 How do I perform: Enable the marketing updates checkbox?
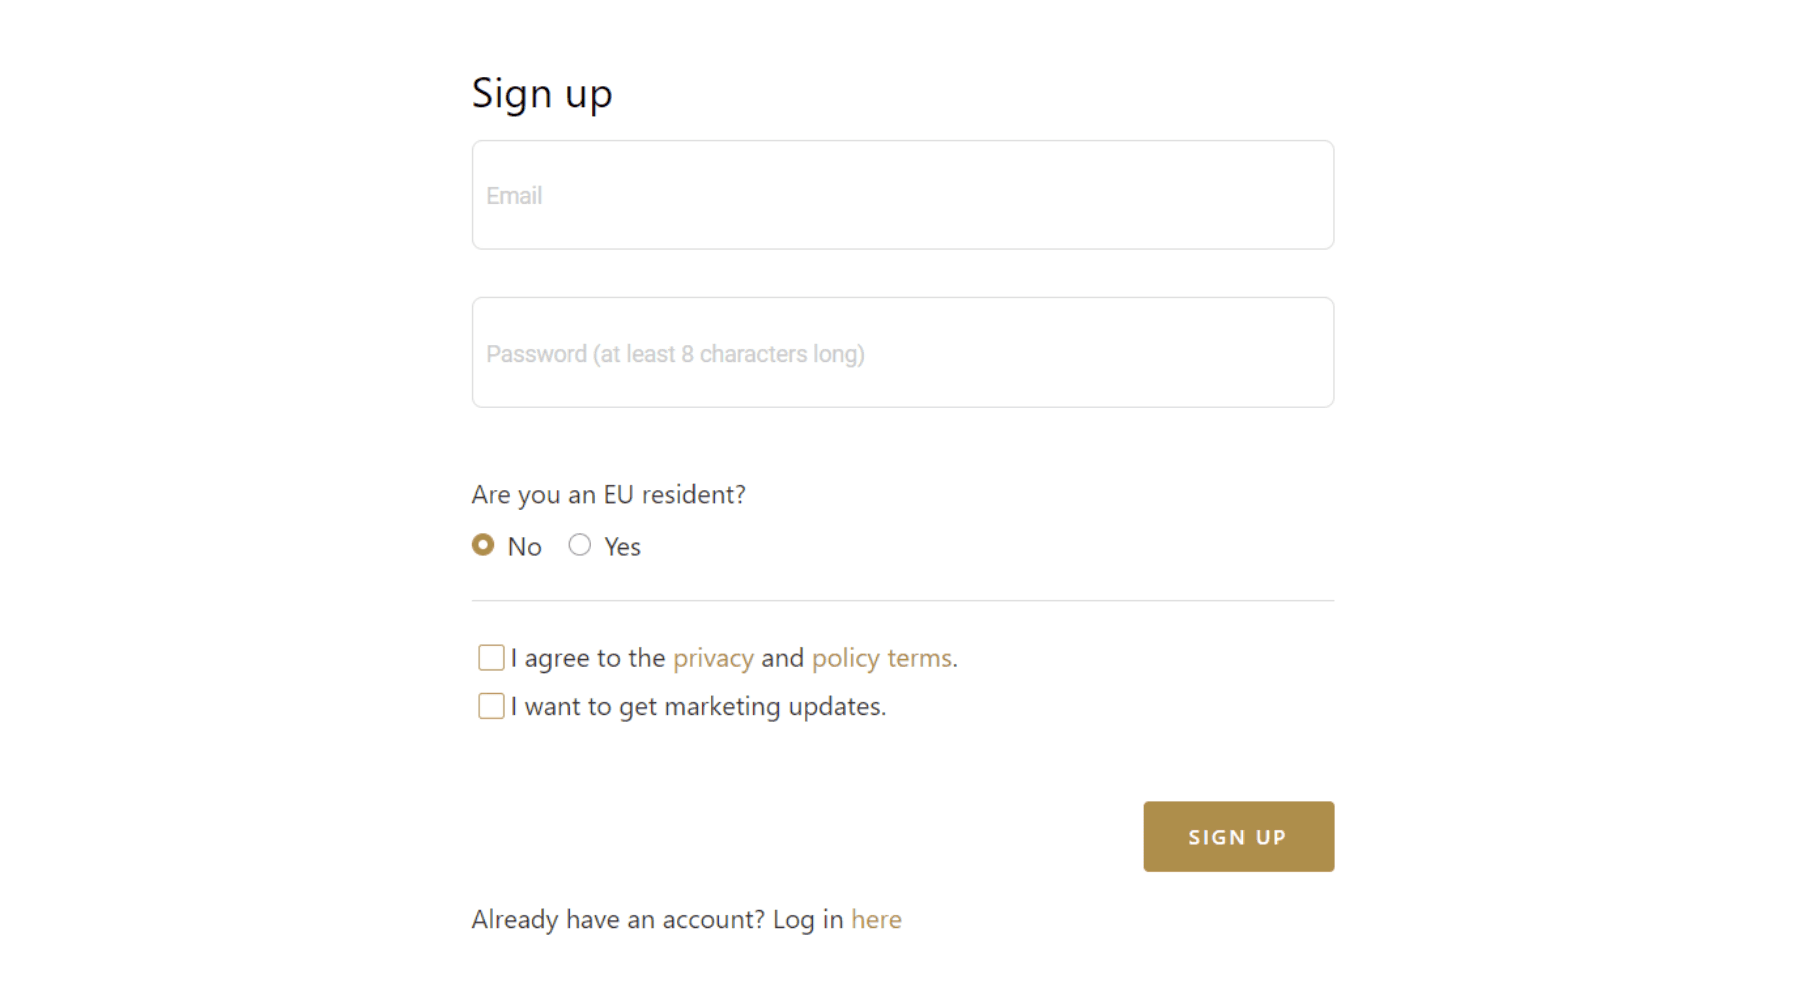tap(491, 706)
